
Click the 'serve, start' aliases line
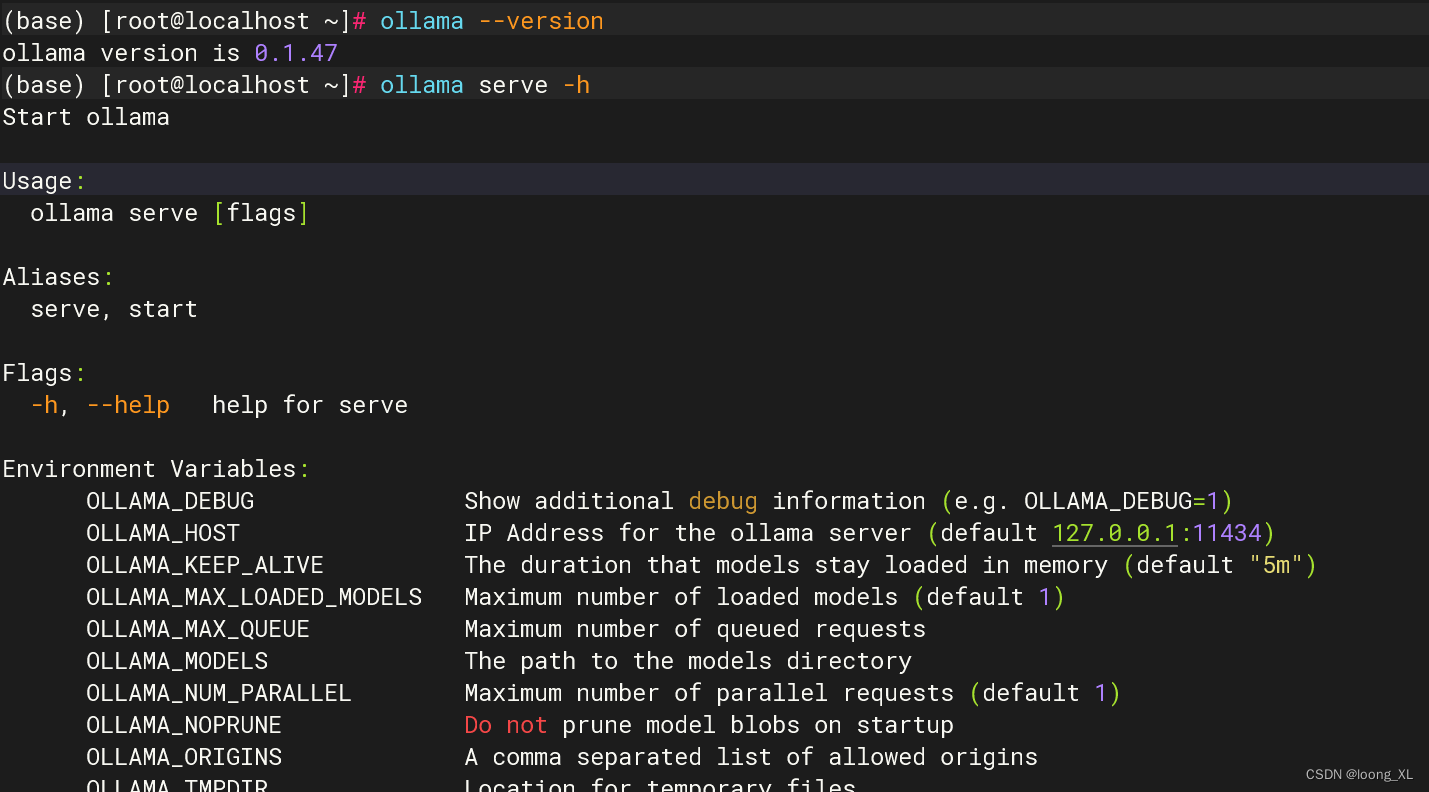114,310
